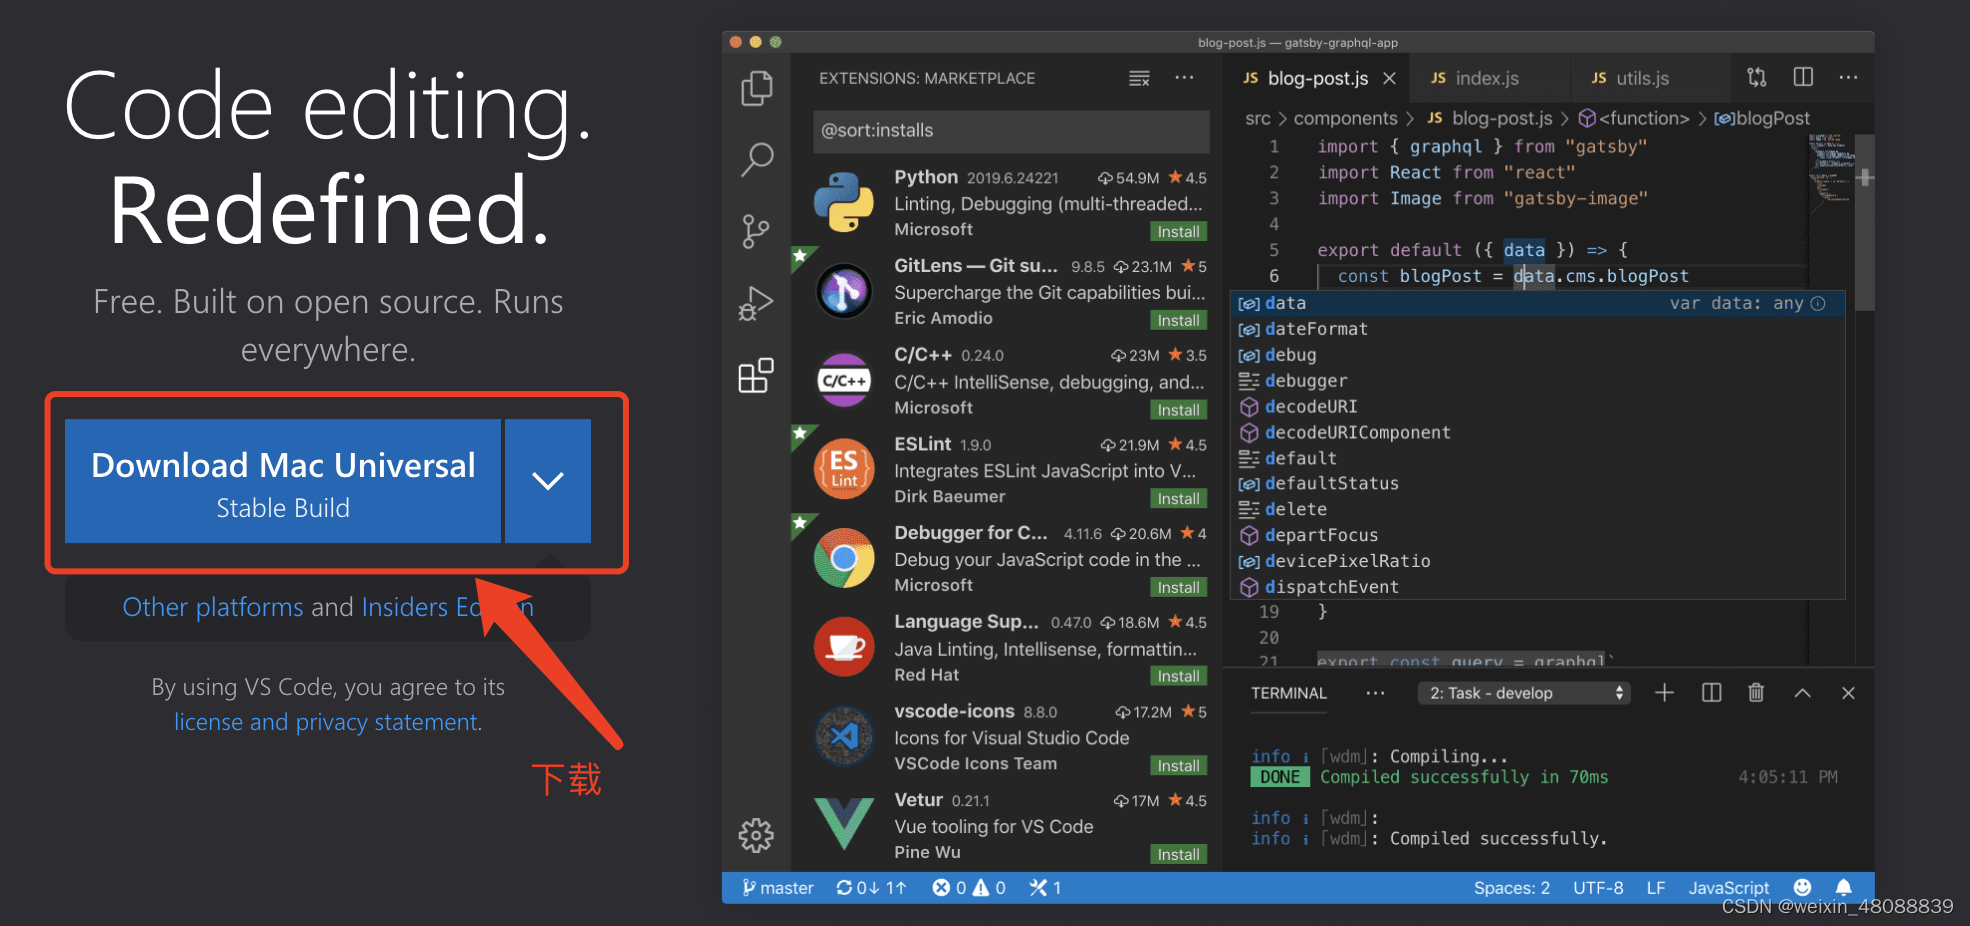Image resolution: width=1970 pixels, height=926 pixels.
Task: Click Spaces: 2 indentation setting
Action: 1512,888
